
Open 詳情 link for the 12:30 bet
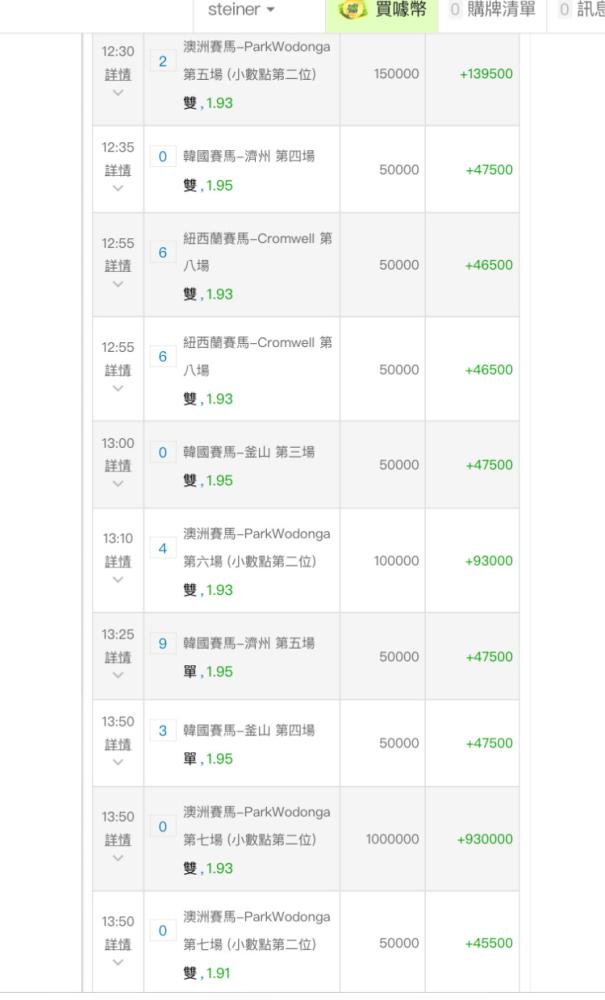(x=118, y=75)
